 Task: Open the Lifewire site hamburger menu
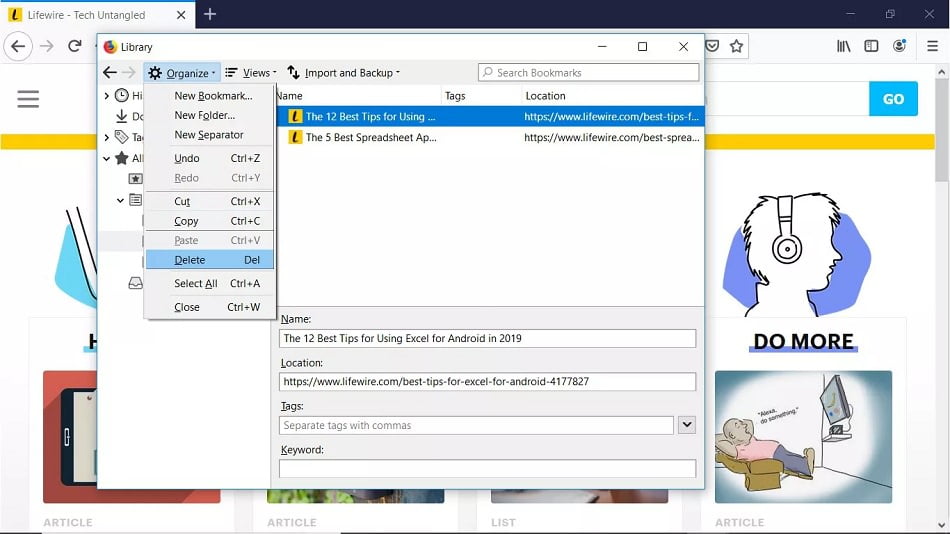[28, 99]
